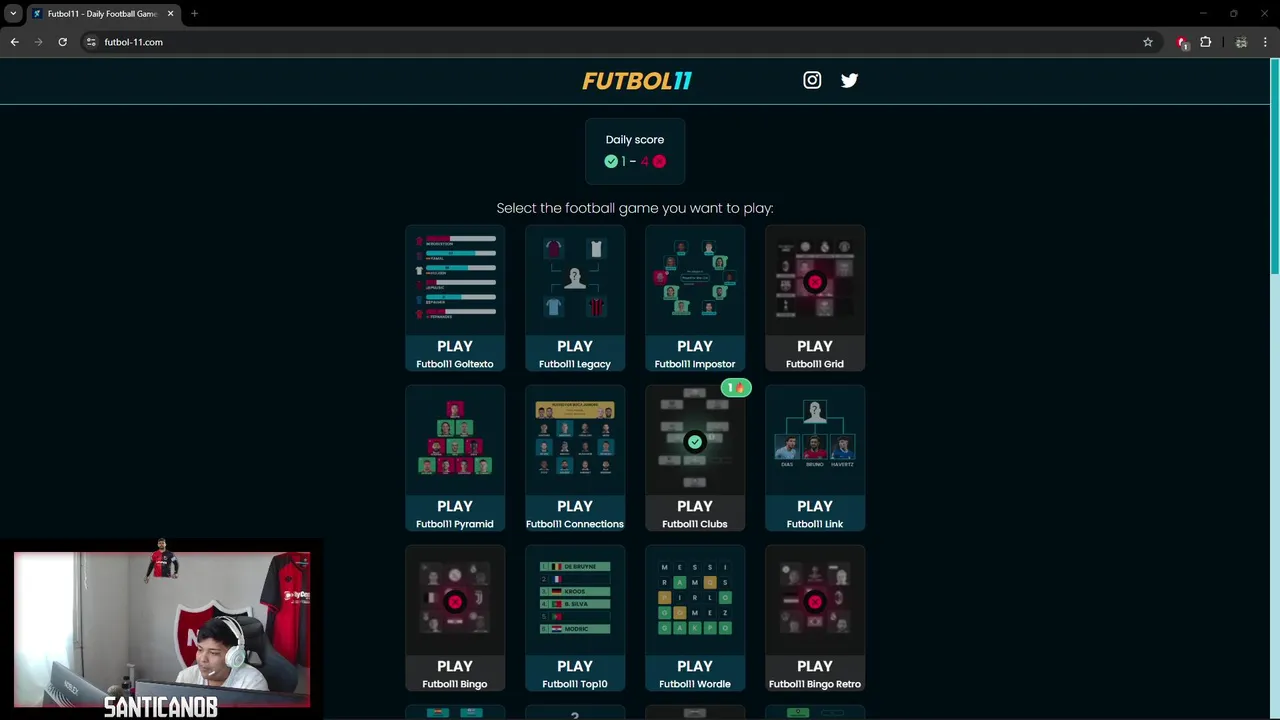Click the page vertical scrollbar
Image resolution: width=1280 pixels, height=720 pixels.
pos(1275,165)
